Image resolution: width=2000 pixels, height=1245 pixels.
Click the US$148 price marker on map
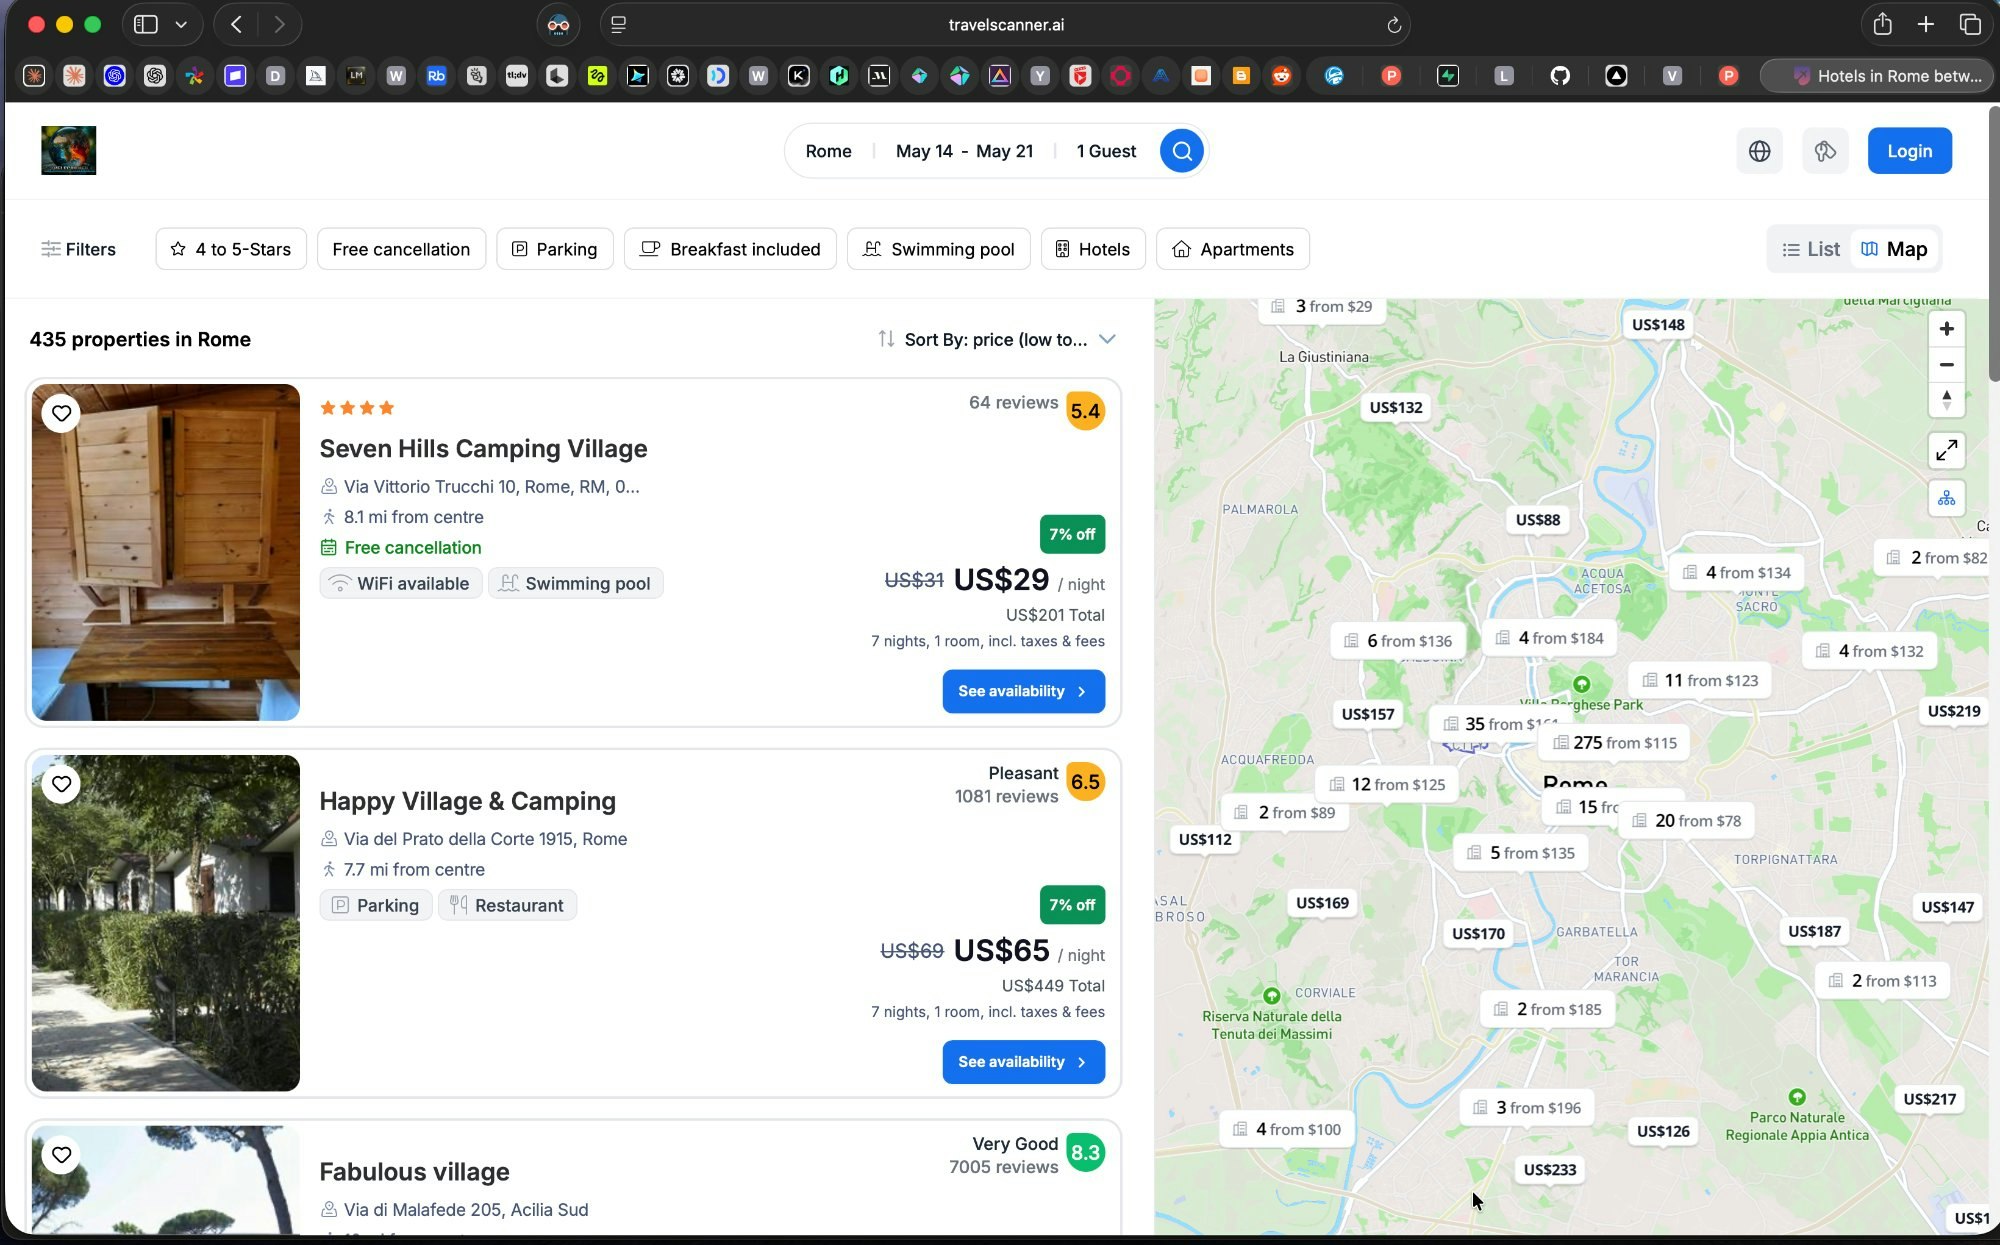click(x=1659, y=324)
